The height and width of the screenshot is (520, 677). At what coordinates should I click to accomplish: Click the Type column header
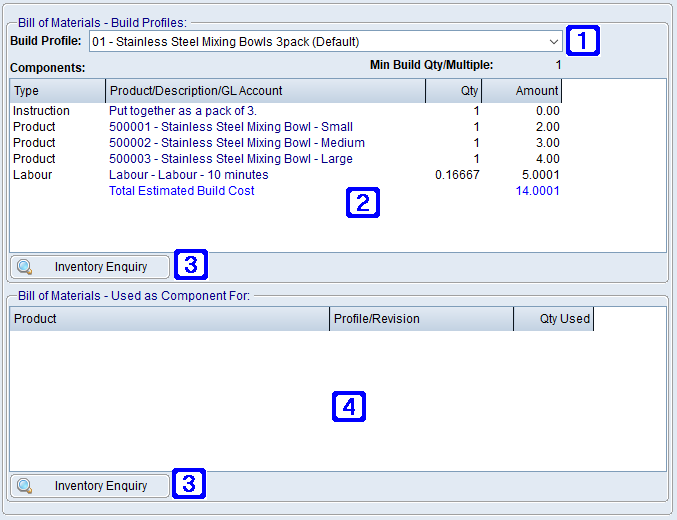point(57,91)
